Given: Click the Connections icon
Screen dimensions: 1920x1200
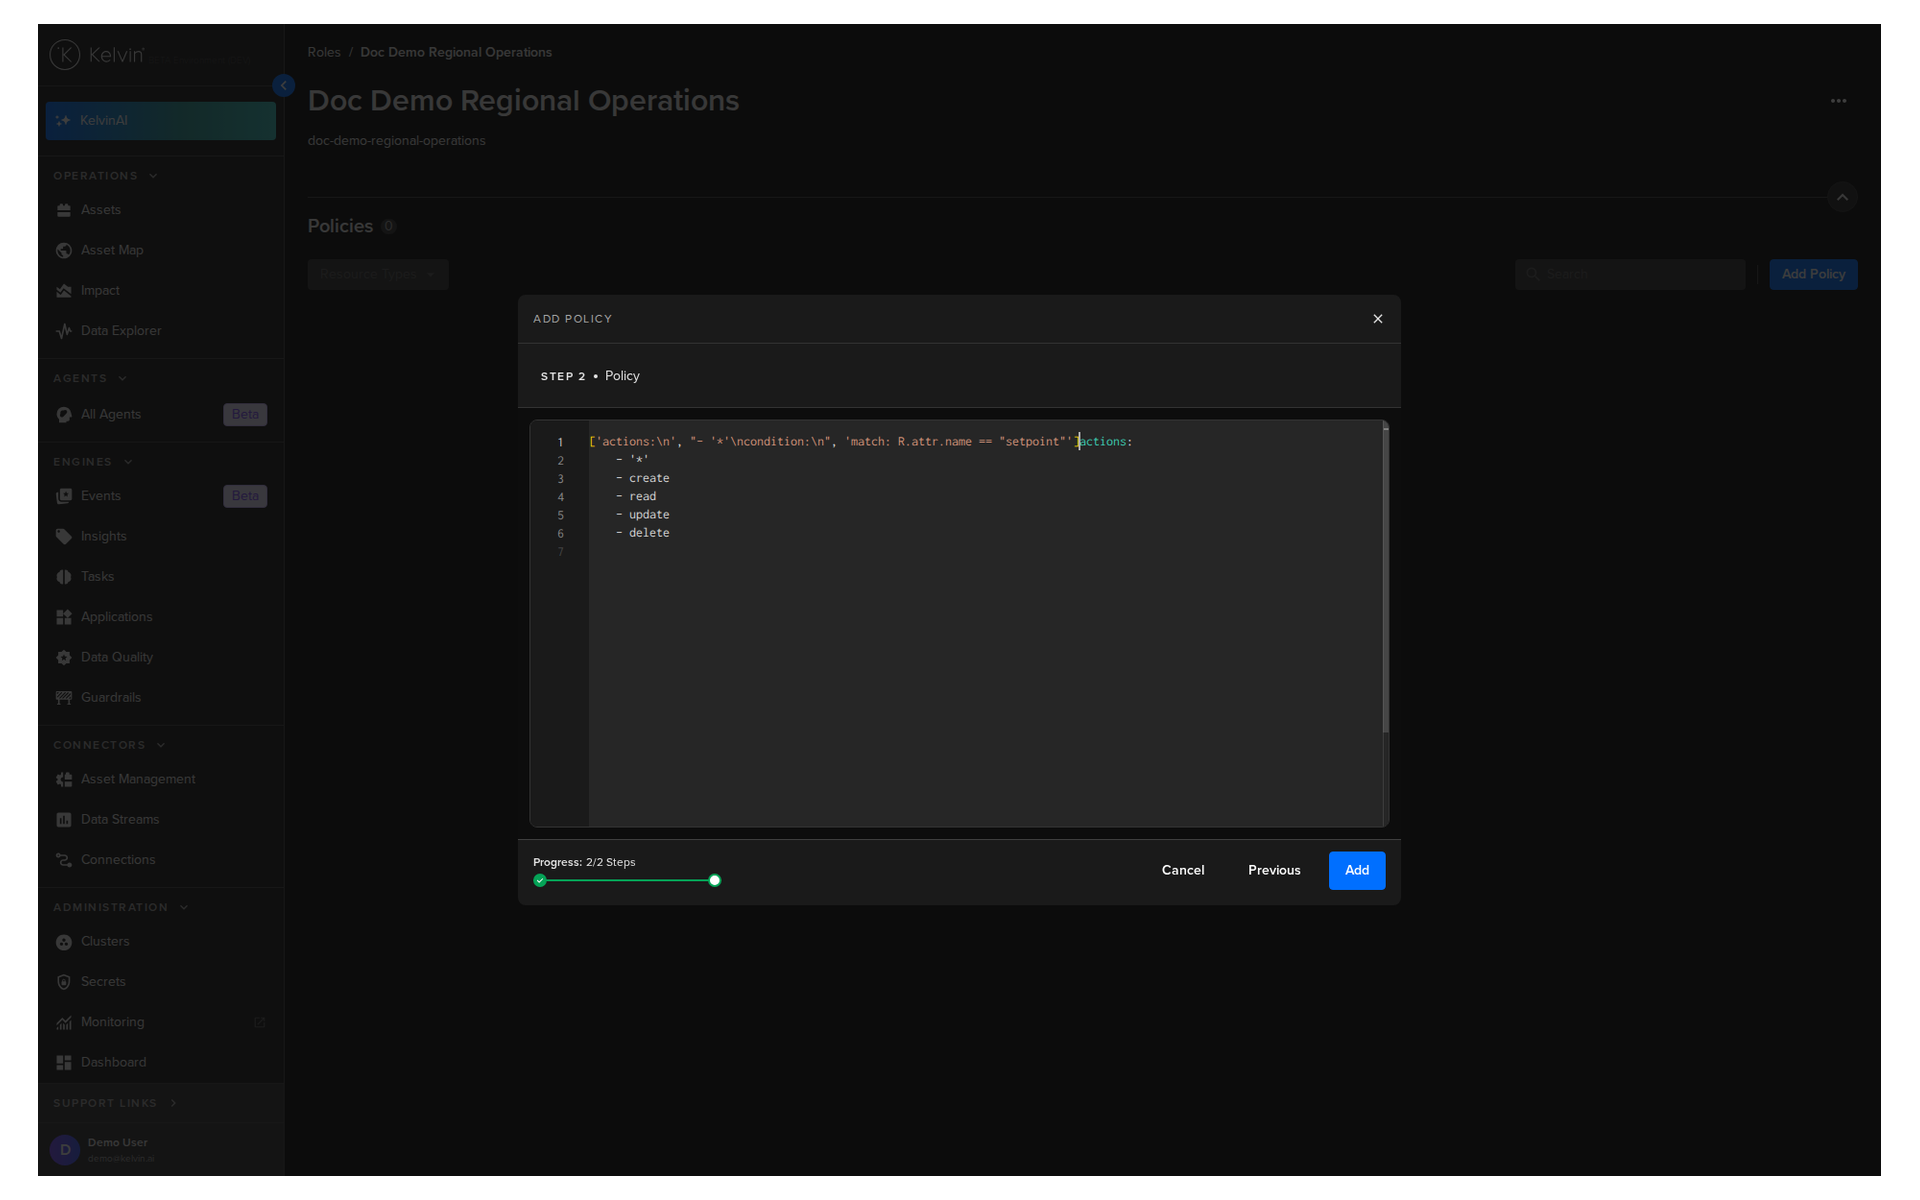Looking at the screenshot, I should click(64, 860).
